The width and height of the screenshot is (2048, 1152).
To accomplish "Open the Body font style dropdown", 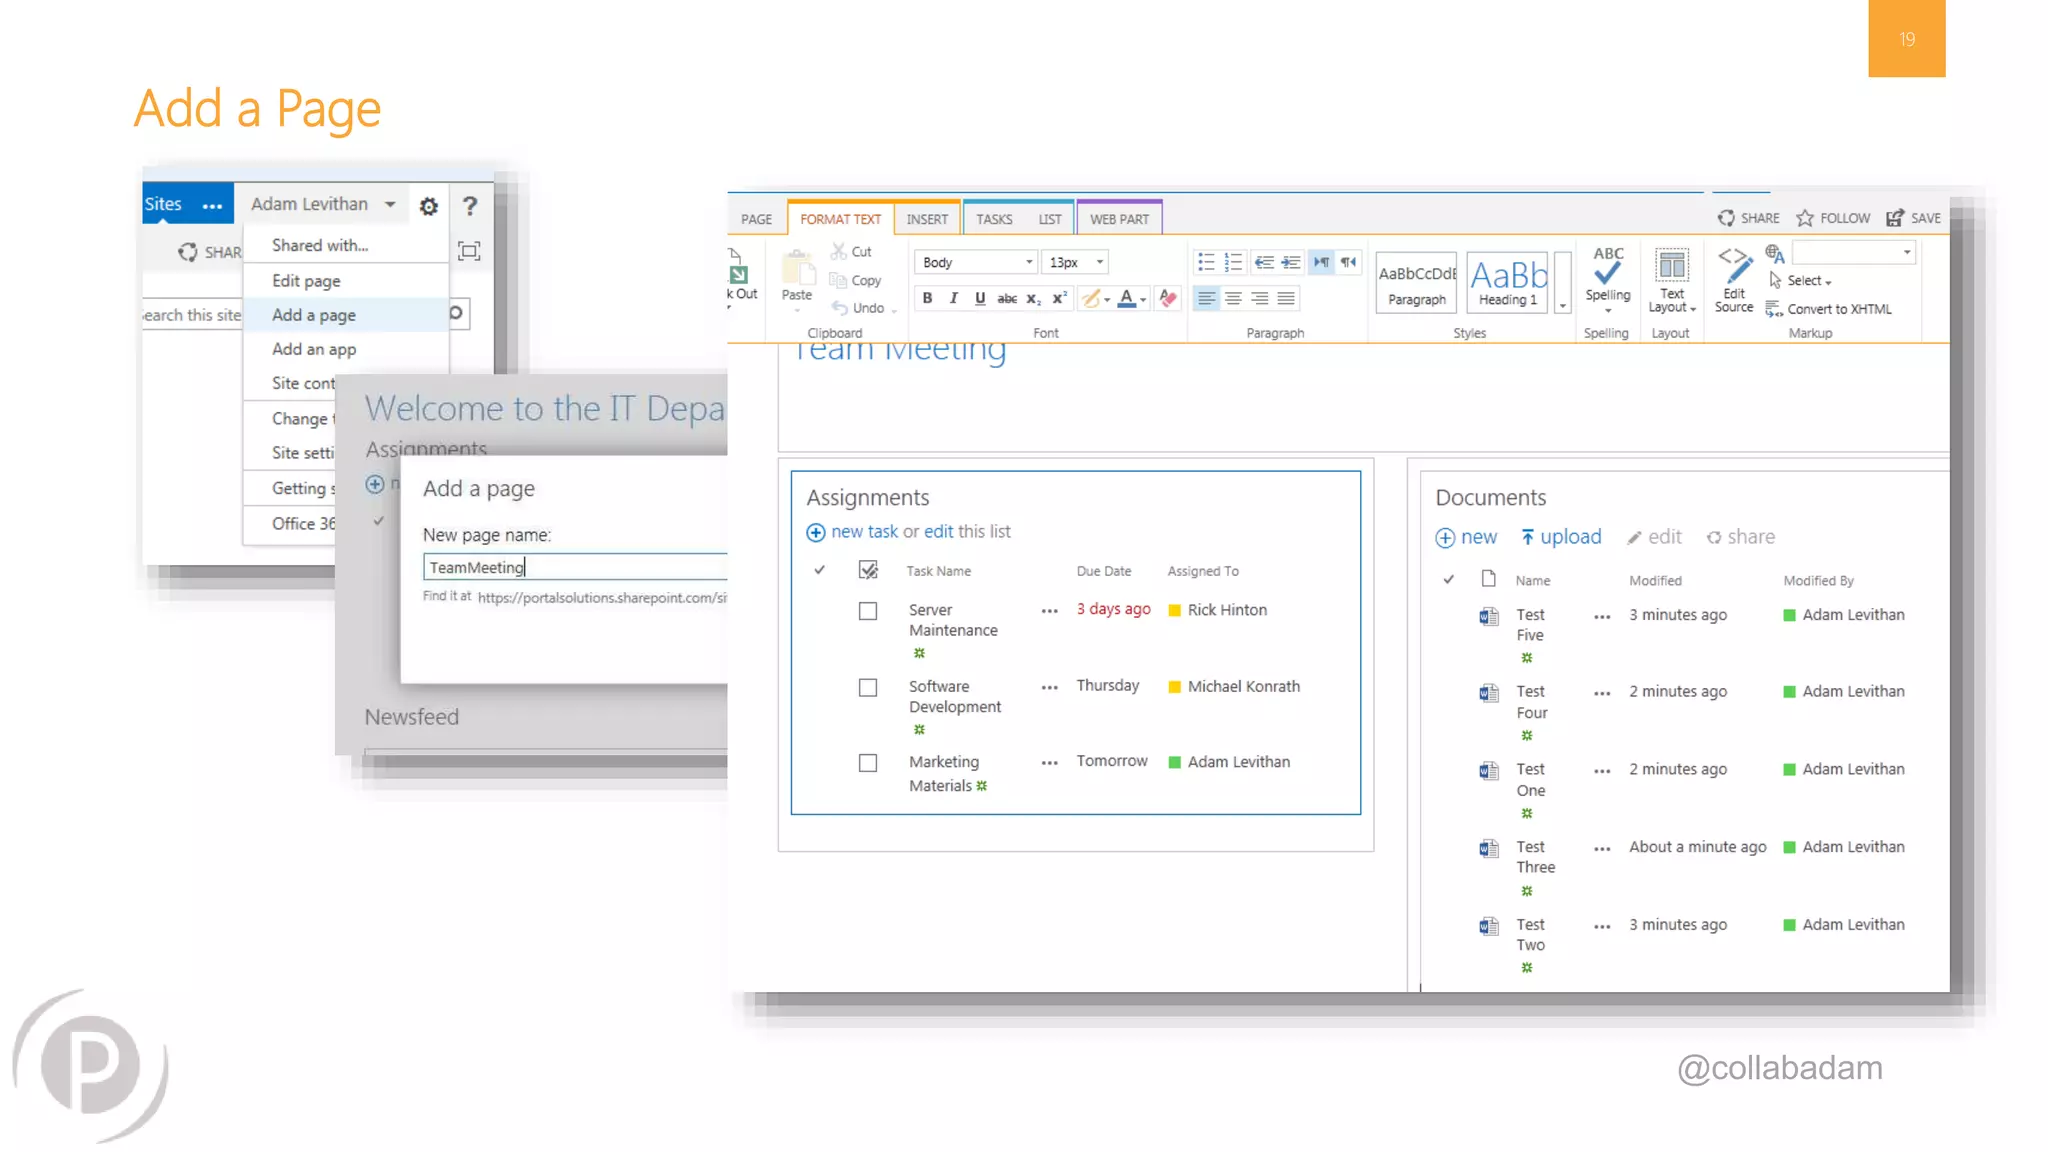I will 976,262.
